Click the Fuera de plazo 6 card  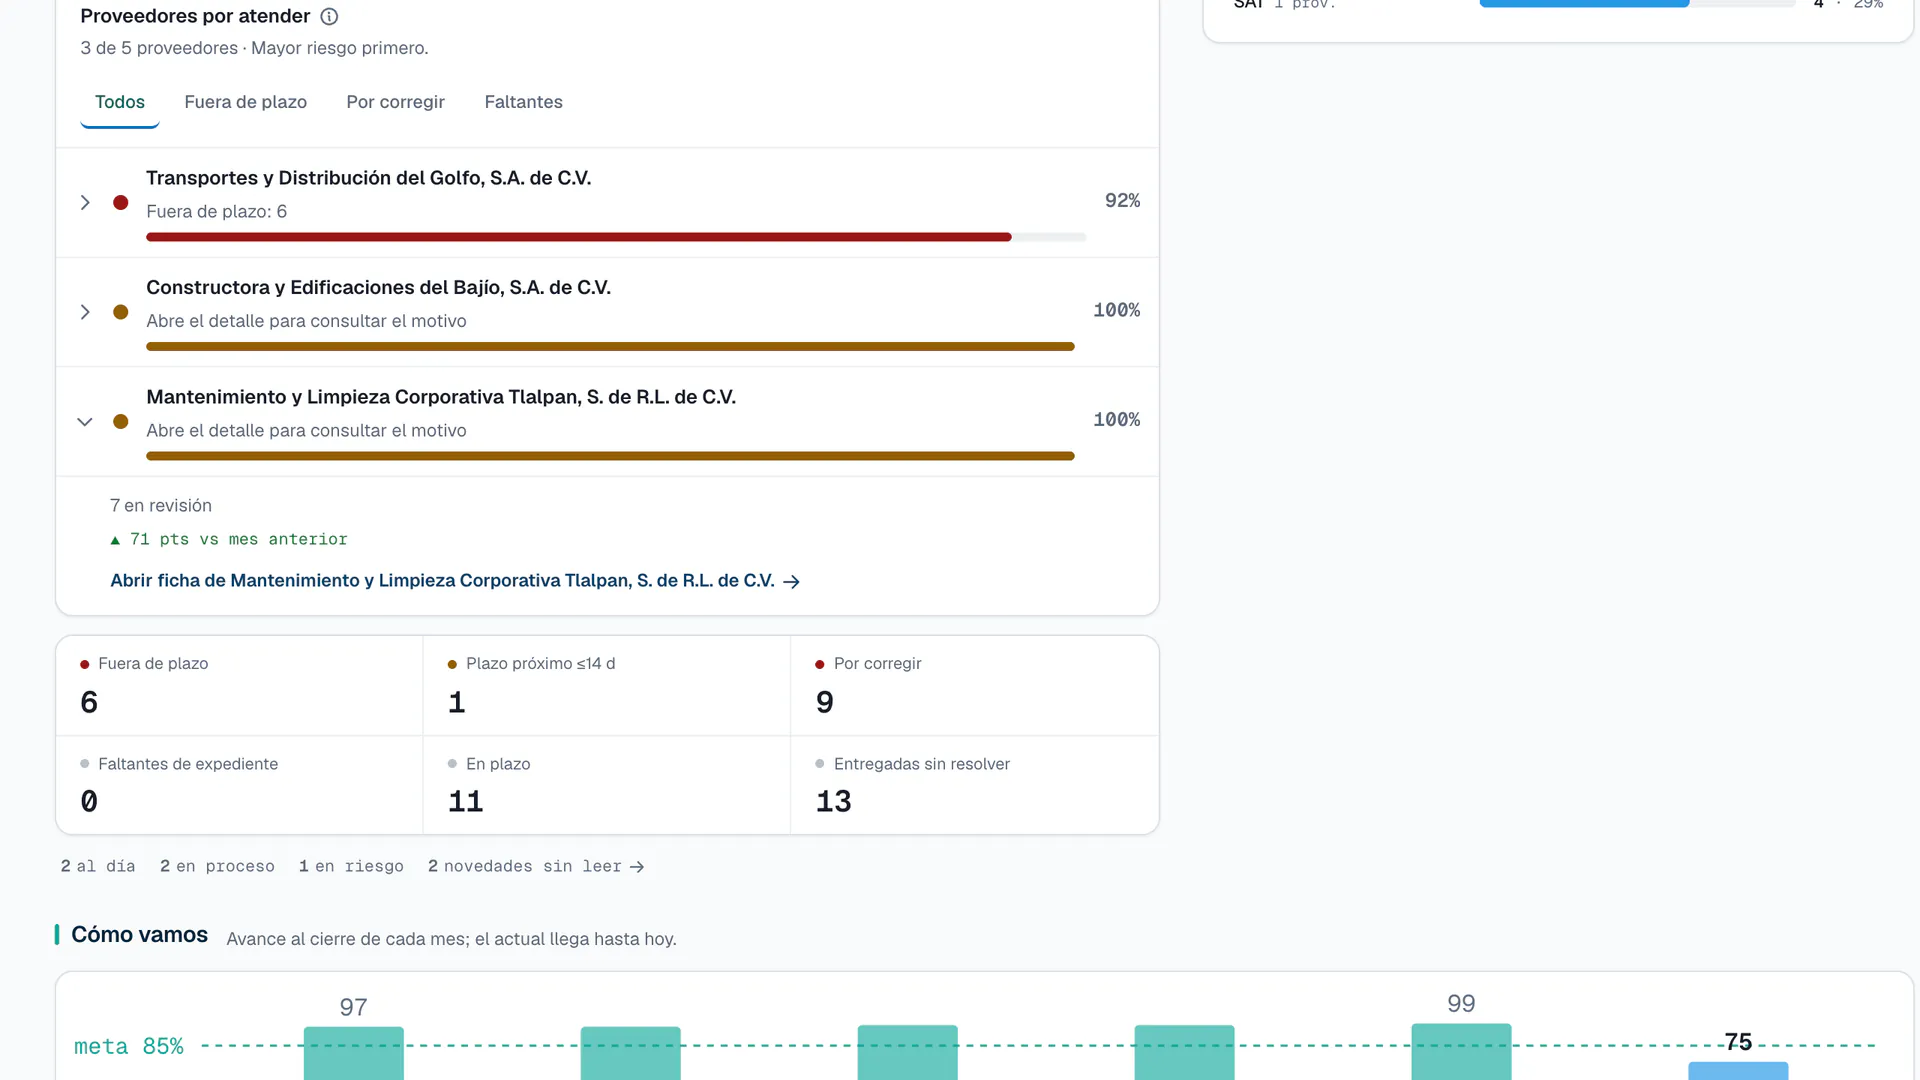[x=240, y=686]
